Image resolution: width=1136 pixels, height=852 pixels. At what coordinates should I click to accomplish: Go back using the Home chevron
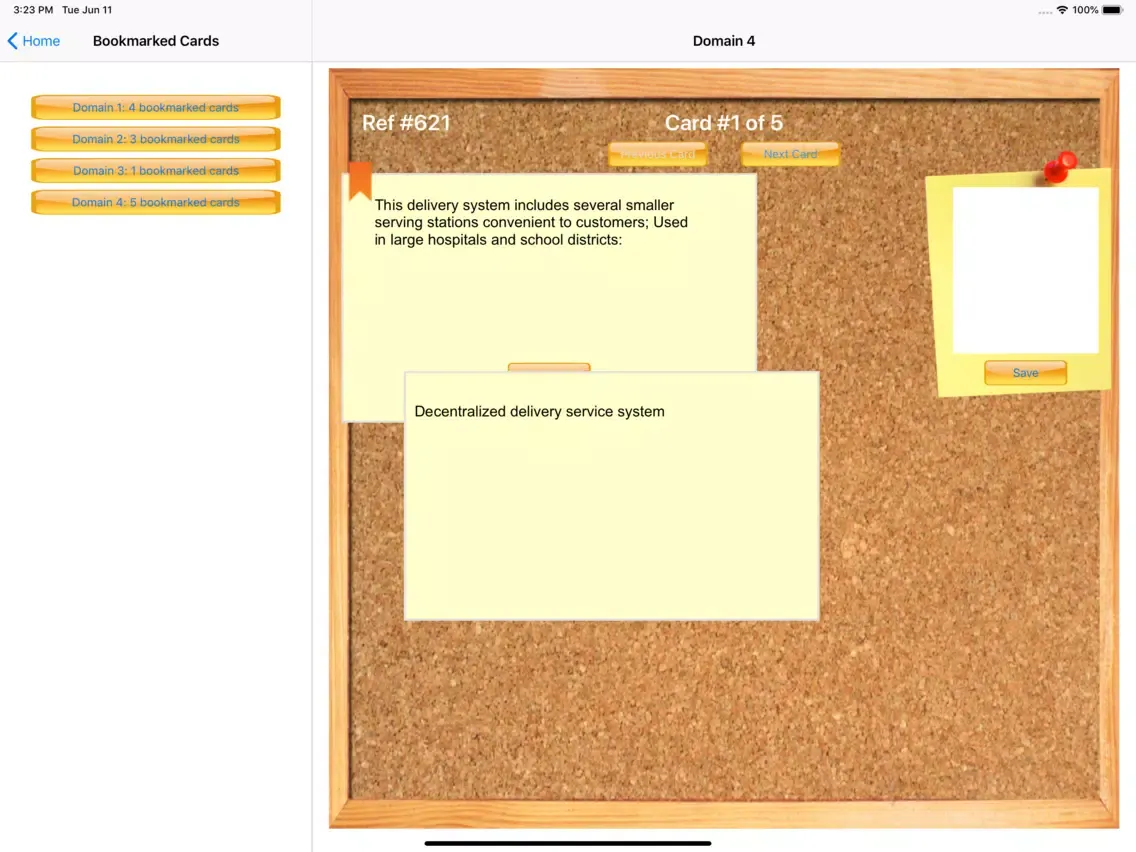pyautogui.click(x=12, y=41)
